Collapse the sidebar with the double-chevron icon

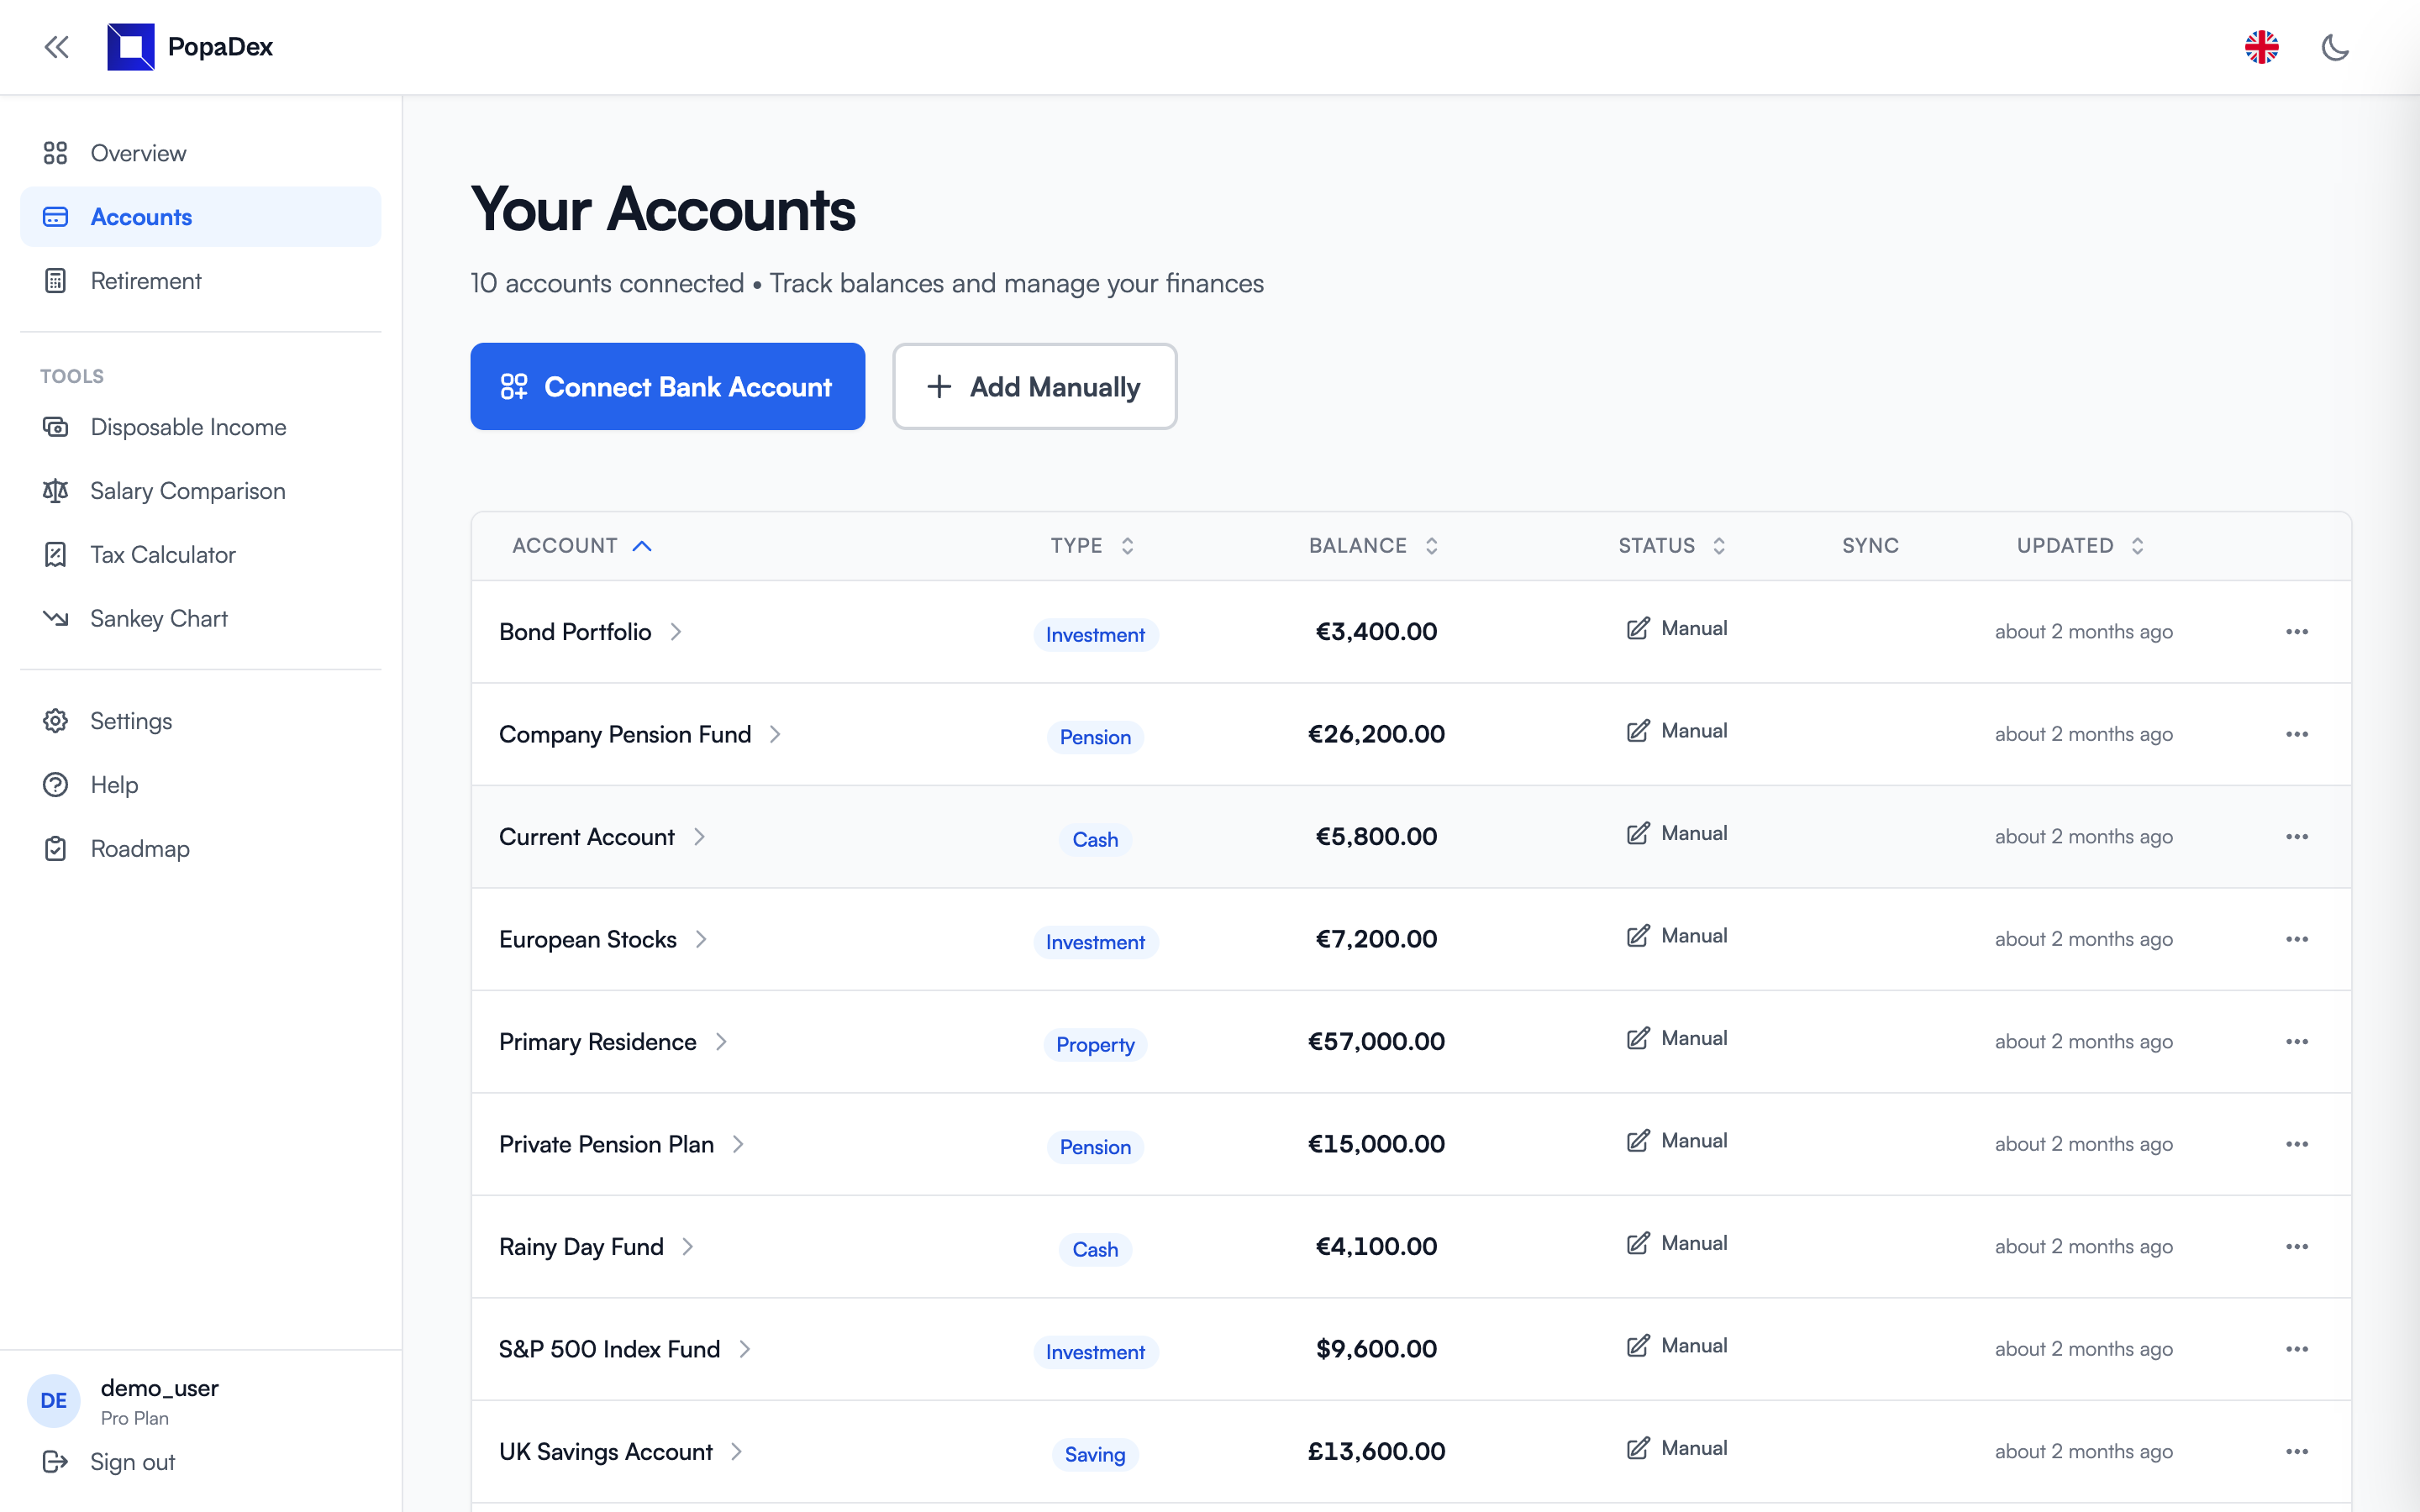click(x=56, y=47)
